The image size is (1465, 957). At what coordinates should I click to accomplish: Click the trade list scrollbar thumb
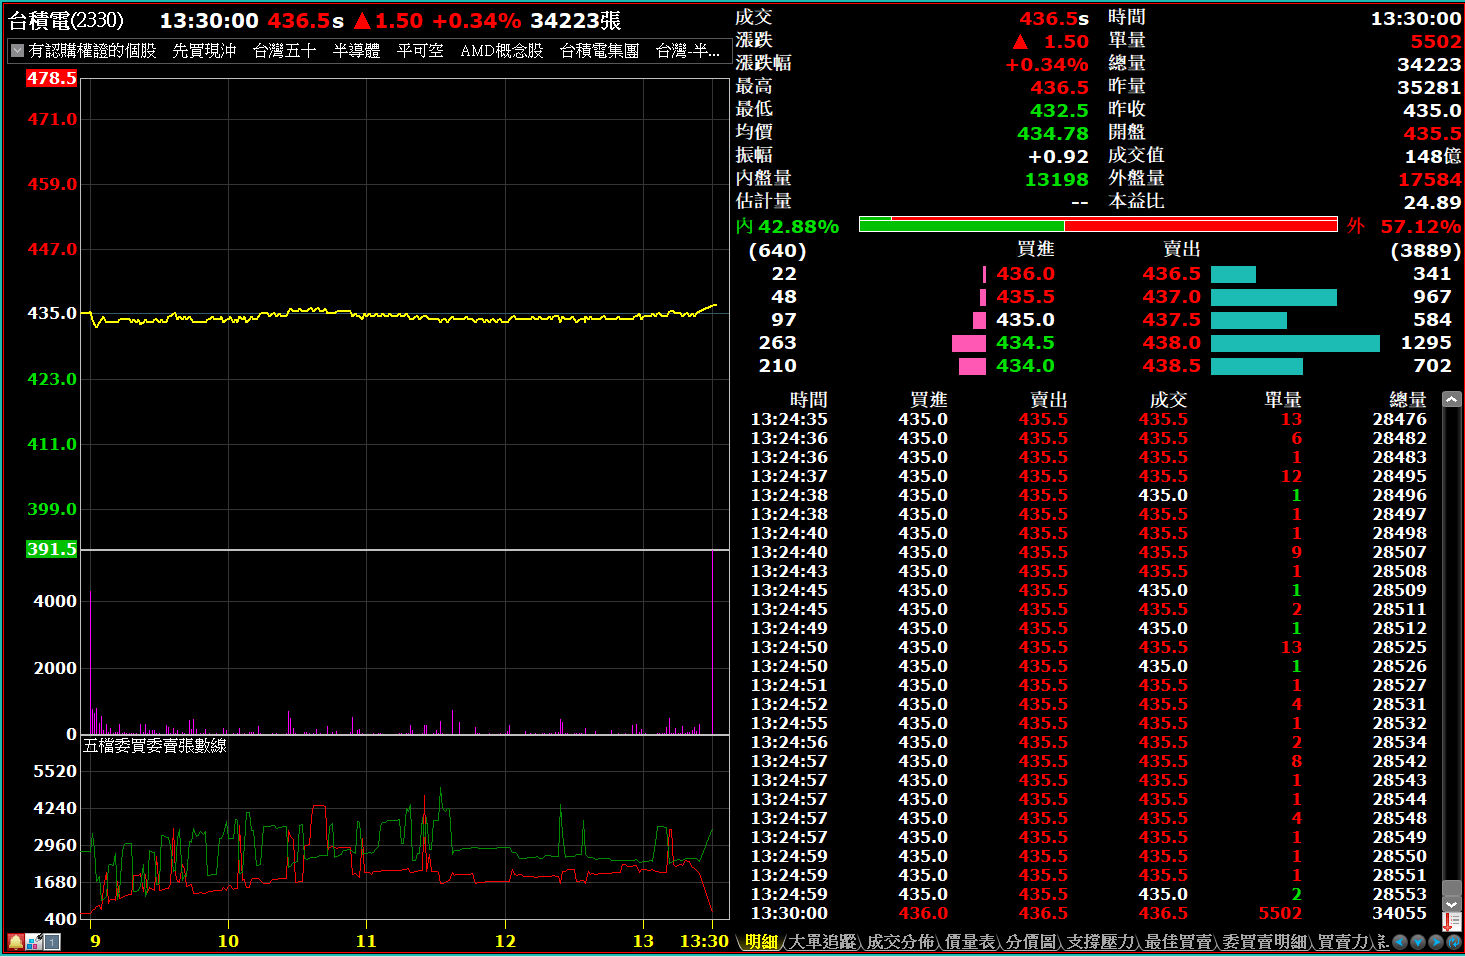[1451, 888]
